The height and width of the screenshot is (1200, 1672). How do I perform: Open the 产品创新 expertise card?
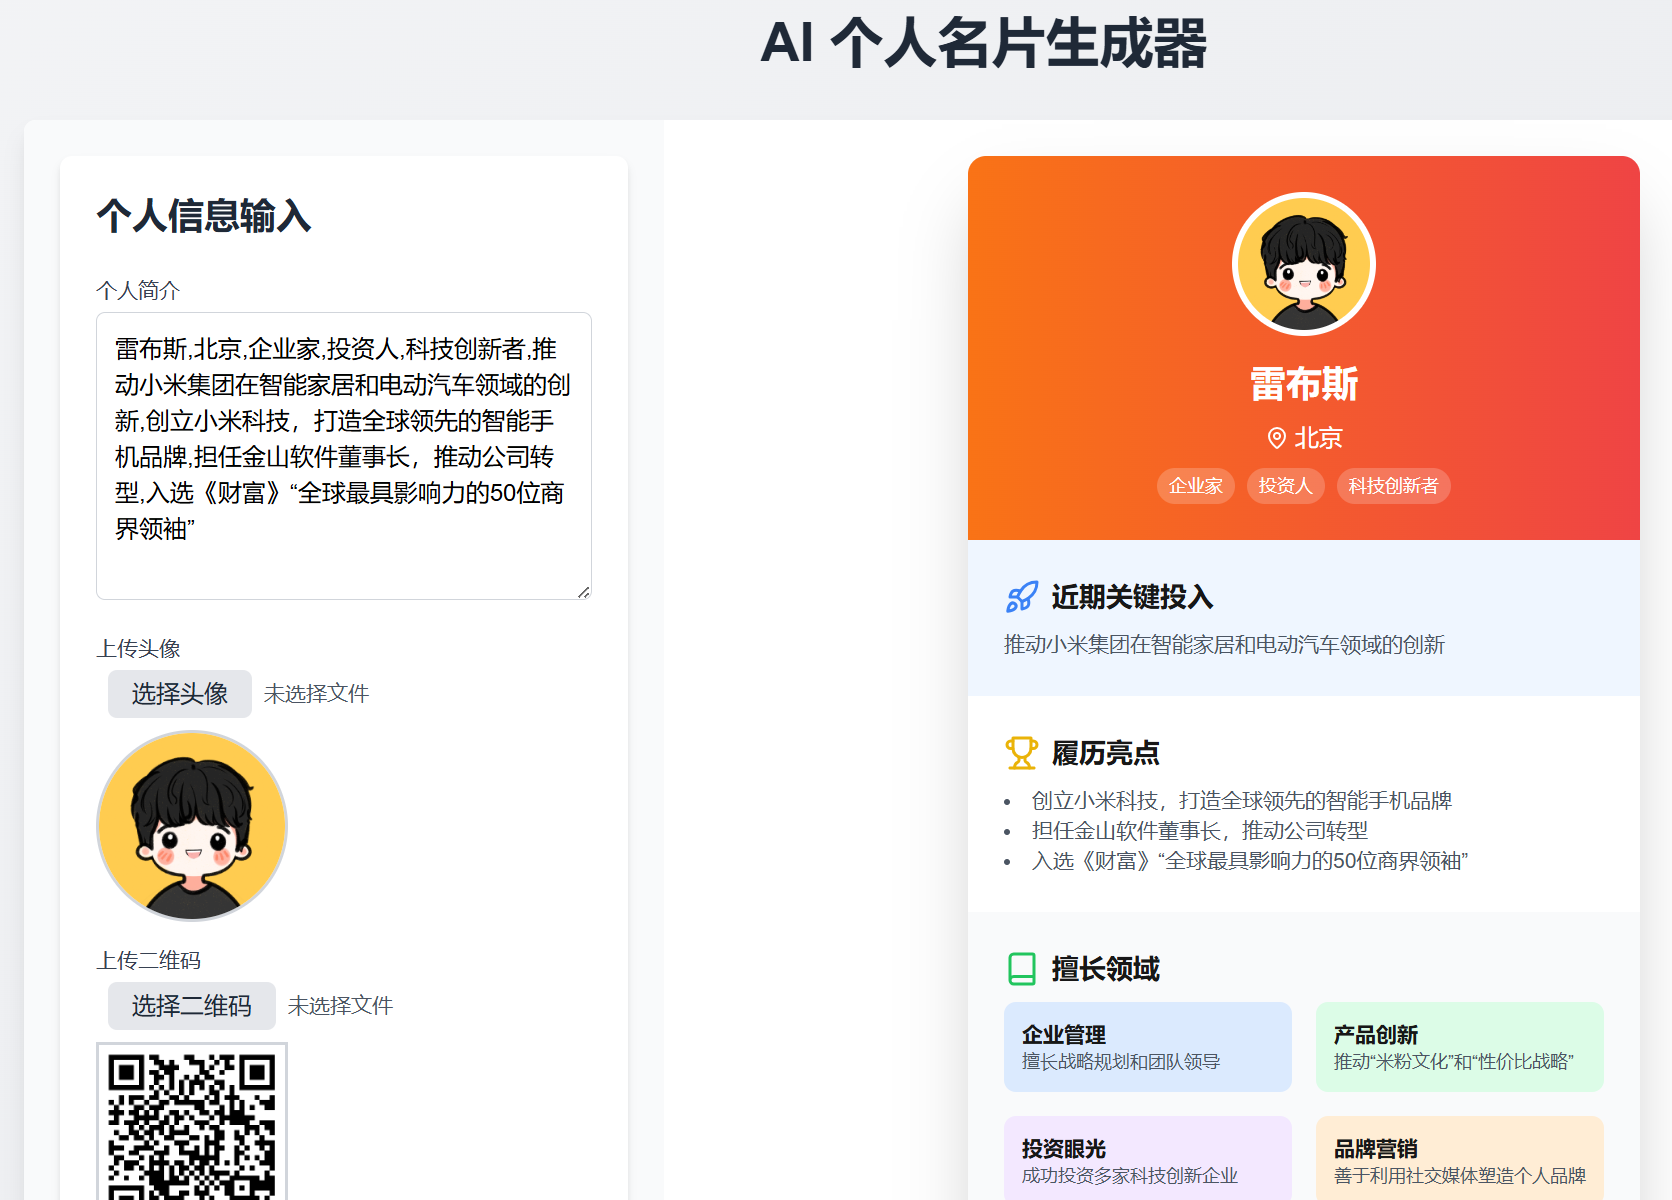click(1460, 1047)
